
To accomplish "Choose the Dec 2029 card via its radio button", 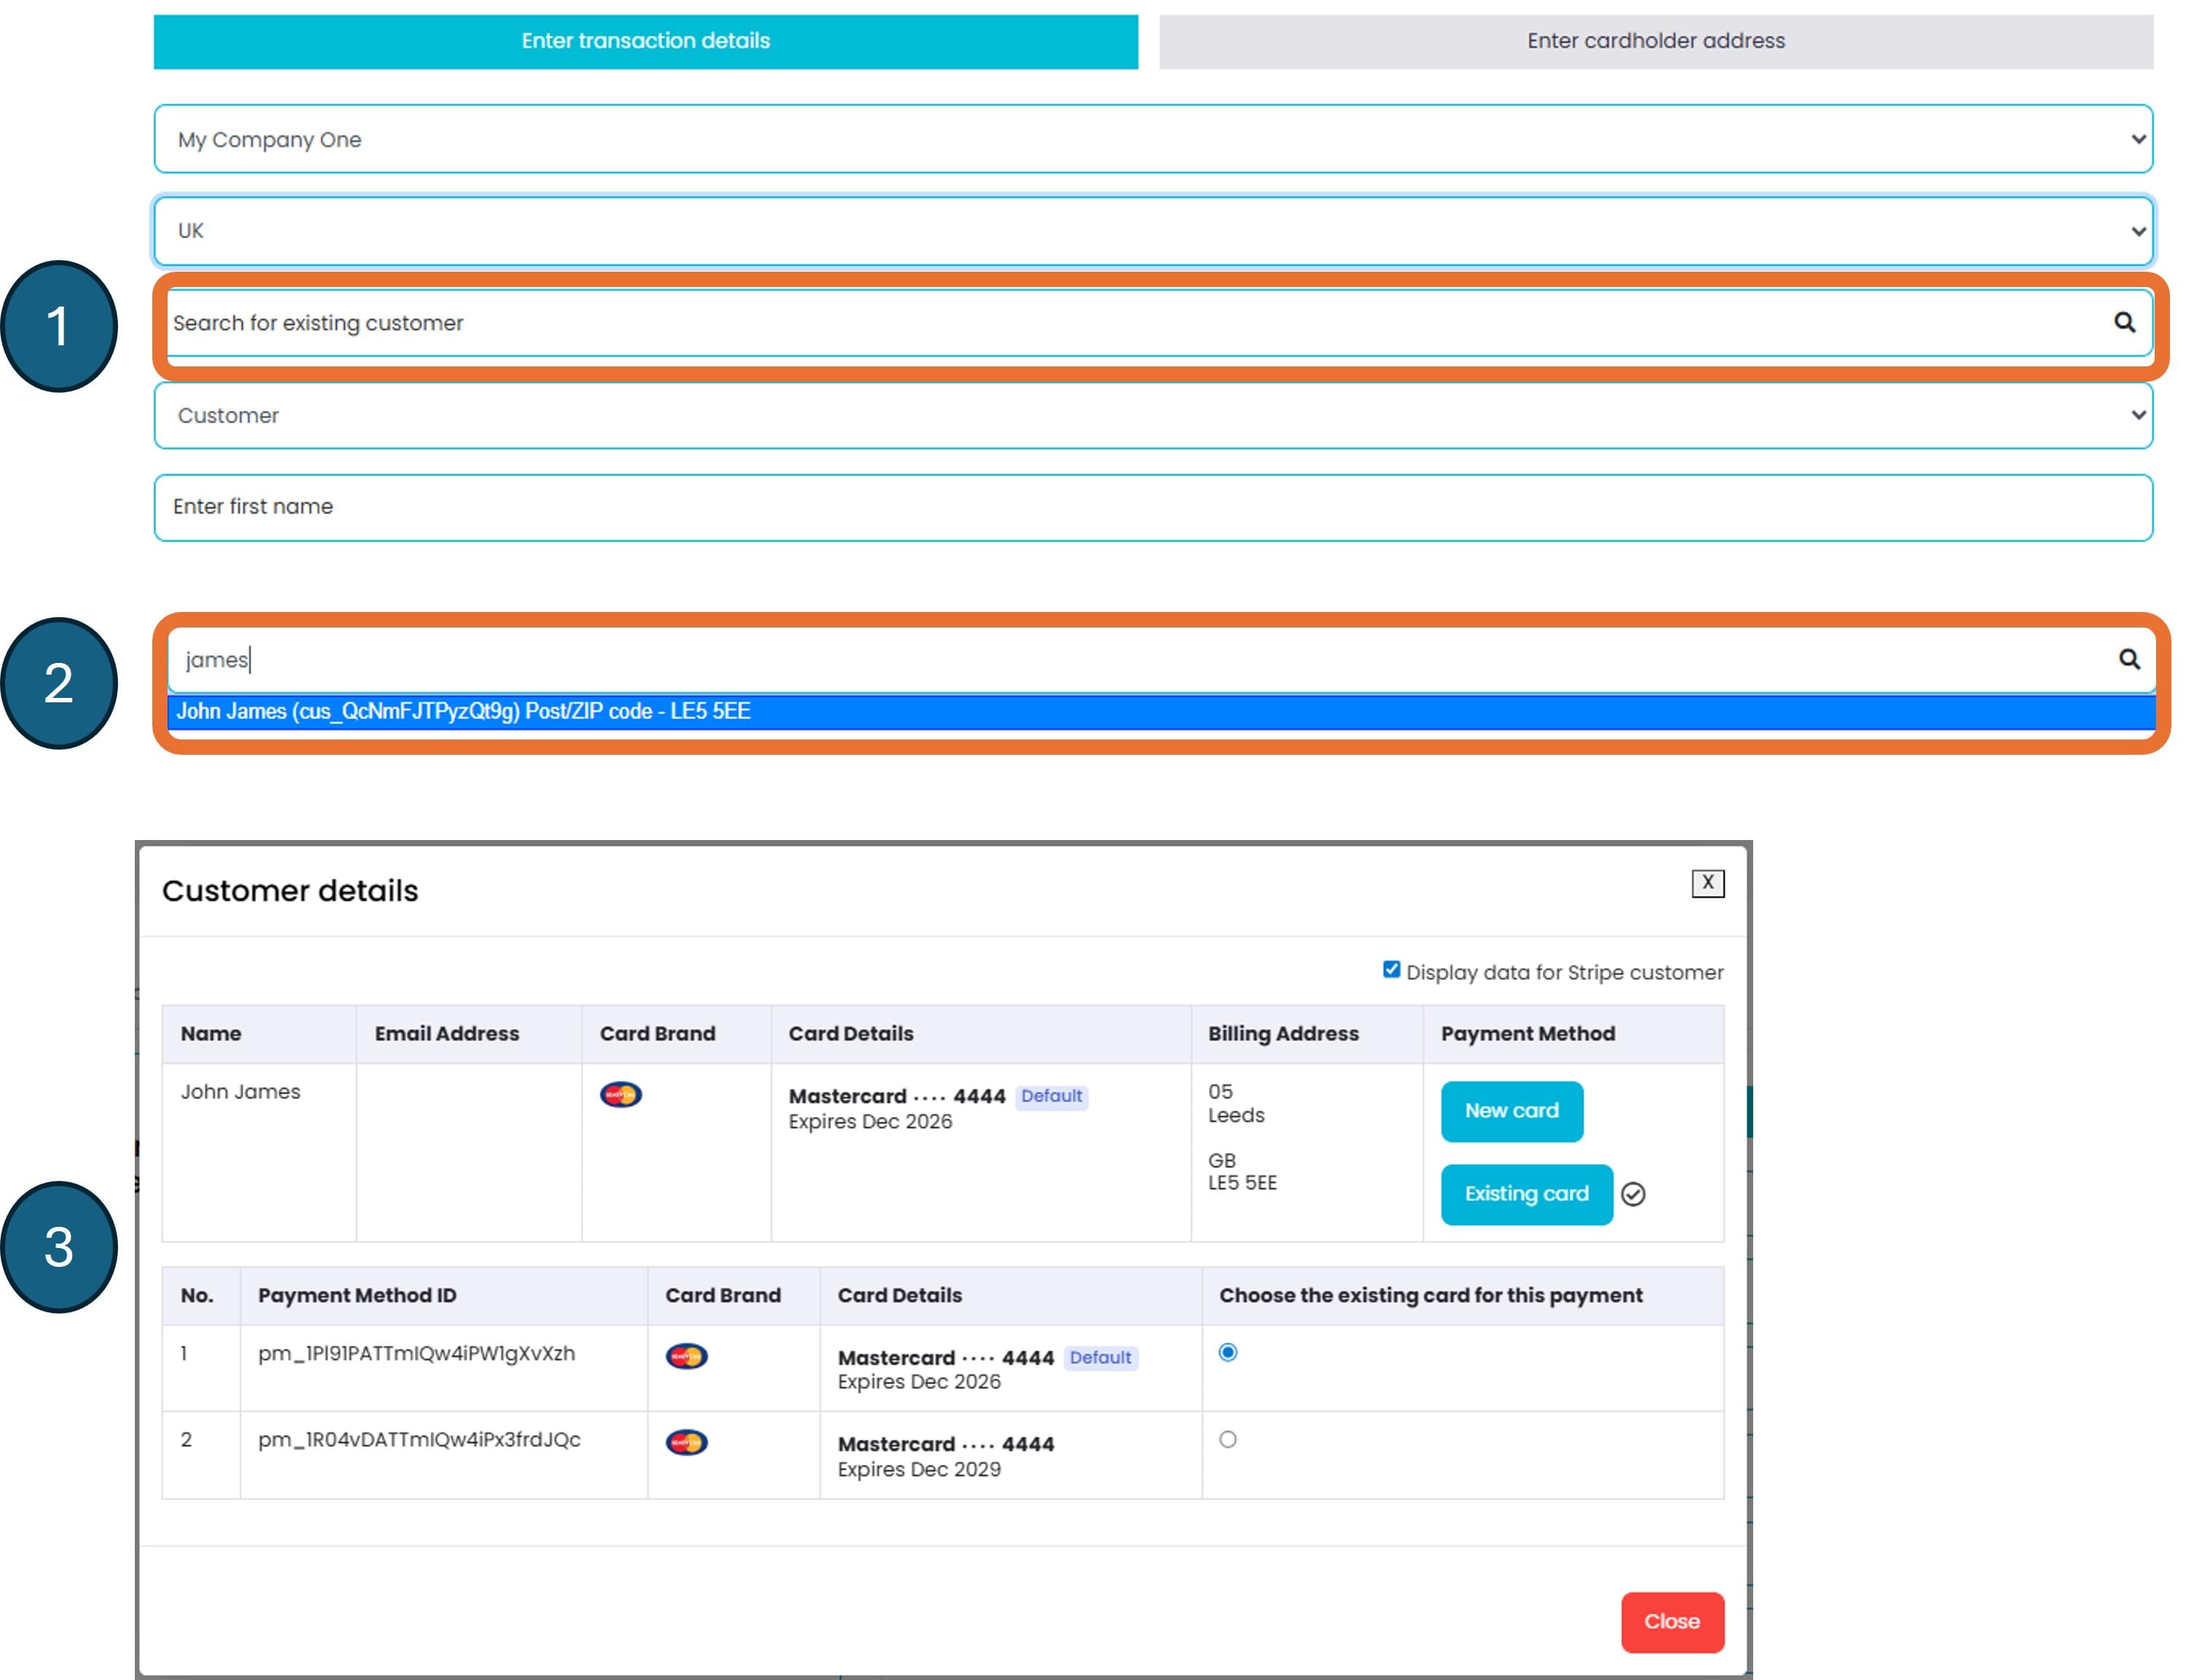I will pyautogui.click(x=1229, y=1439).
